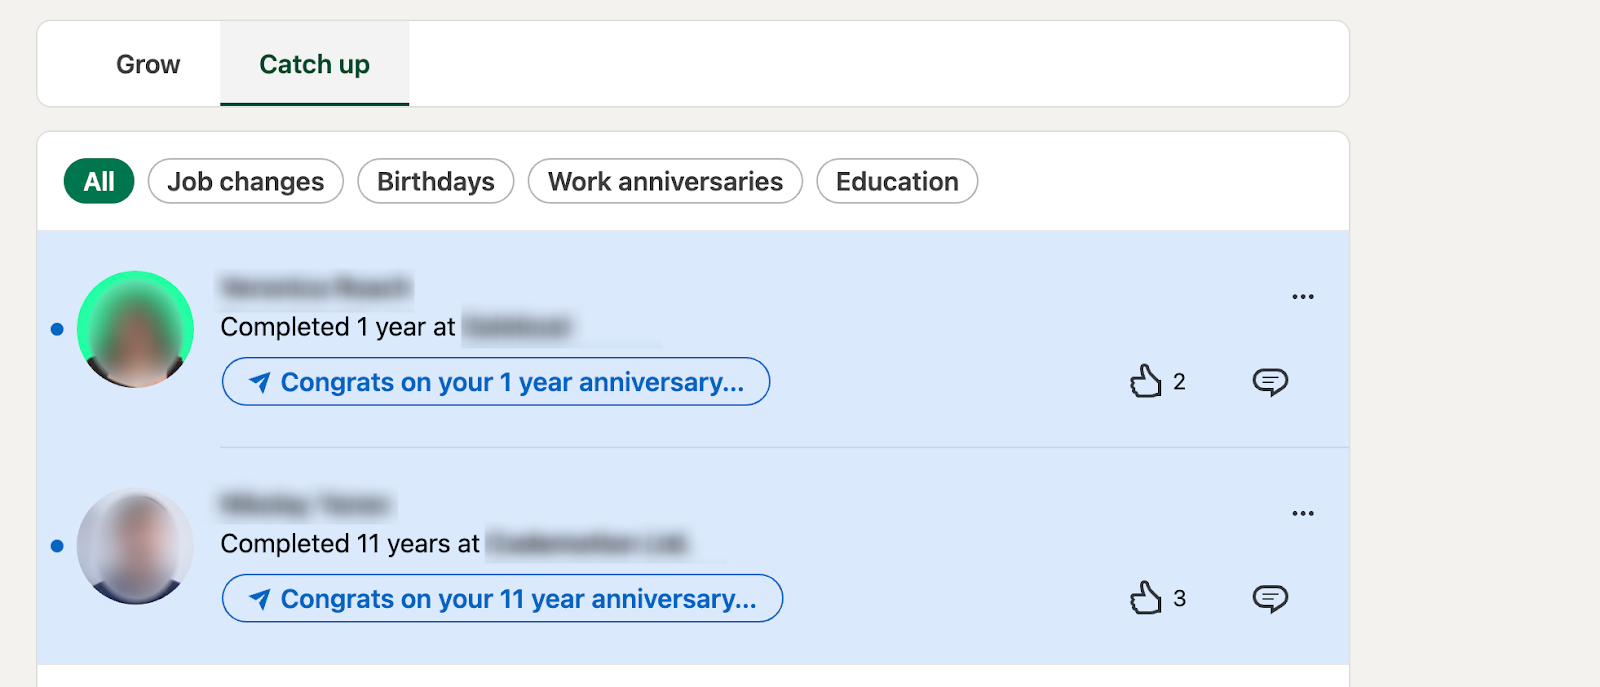Select the All filter chip
The width and height of the screenshot is (1600, 687).
pos(99,182)
